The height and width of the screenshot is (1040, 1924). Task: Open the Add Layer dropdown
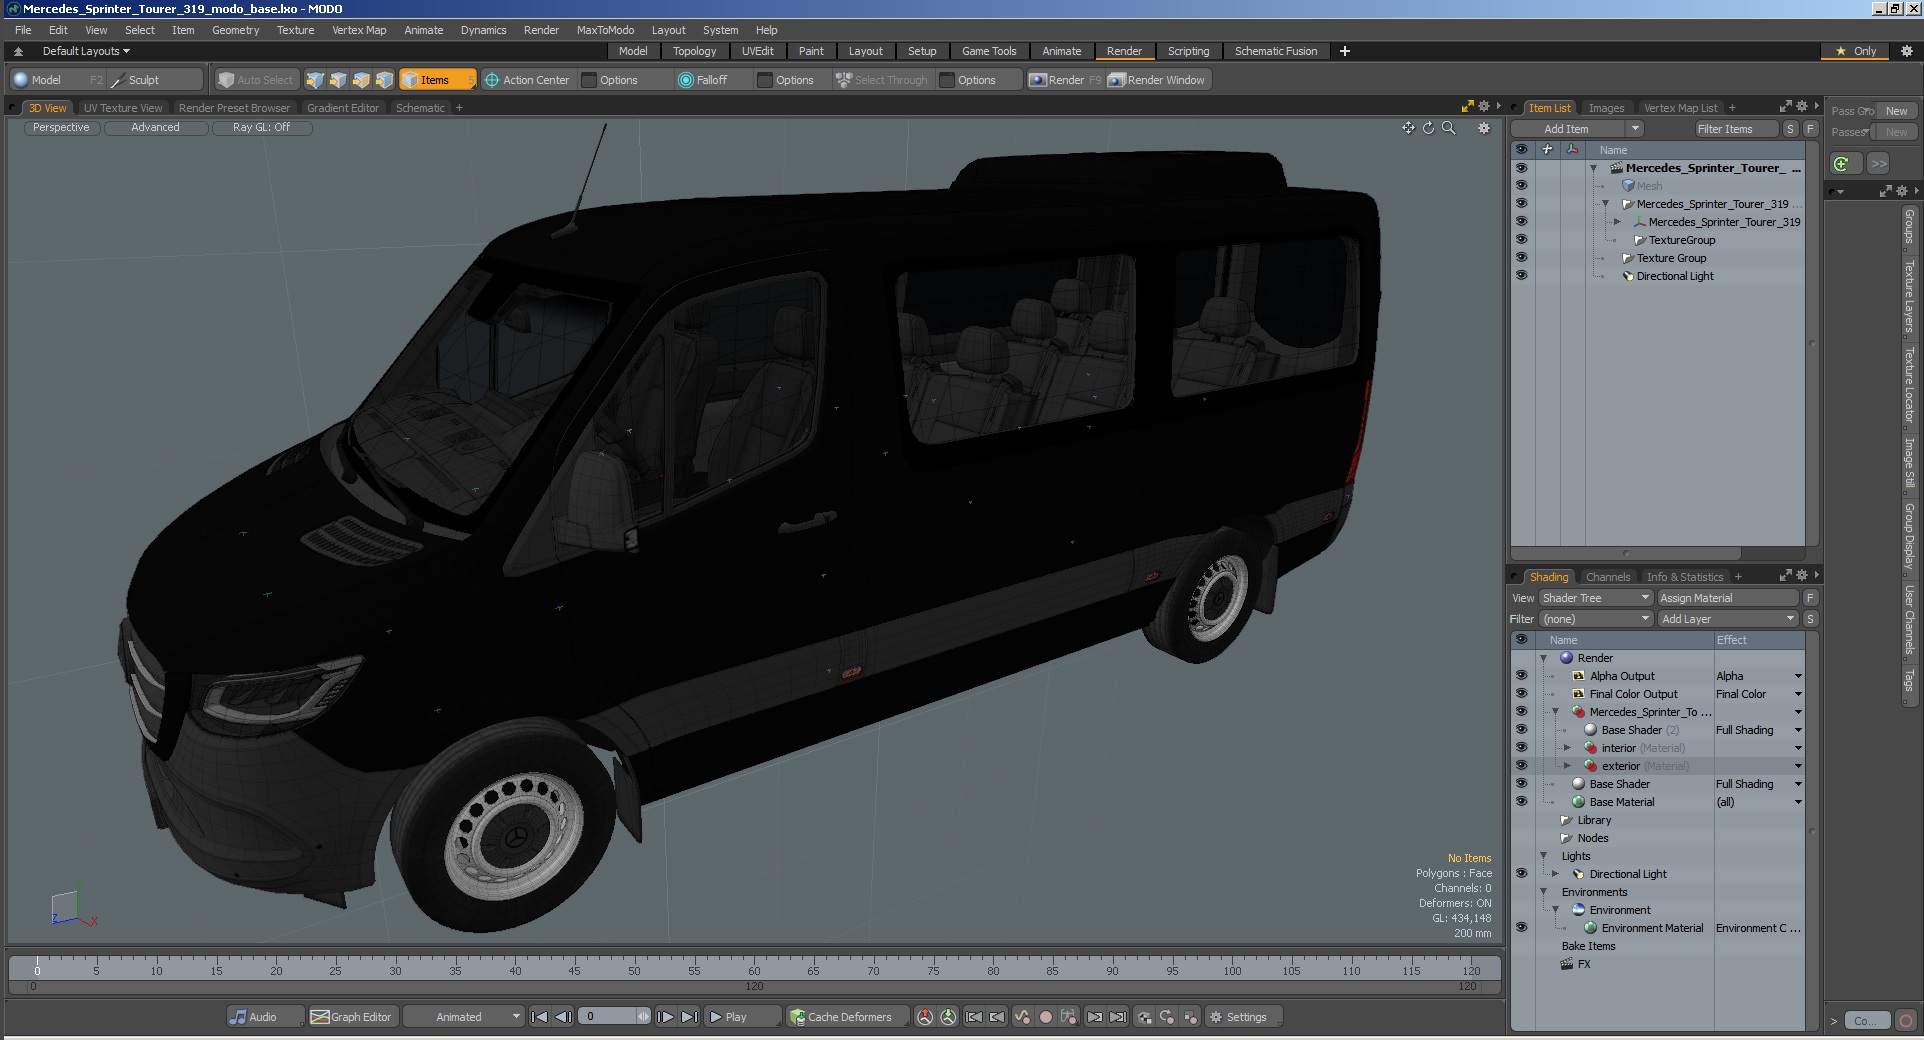1727,619
